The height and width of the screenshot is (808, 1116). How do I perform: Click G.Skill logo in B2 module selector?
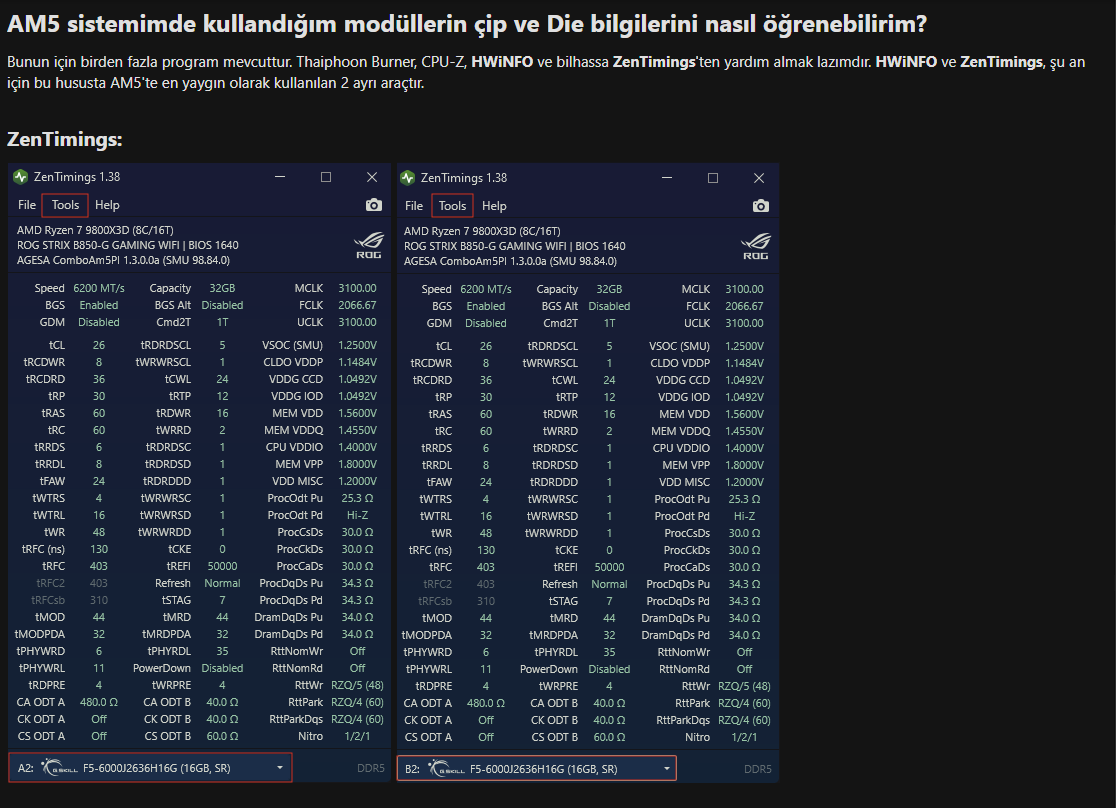[446, 768]
